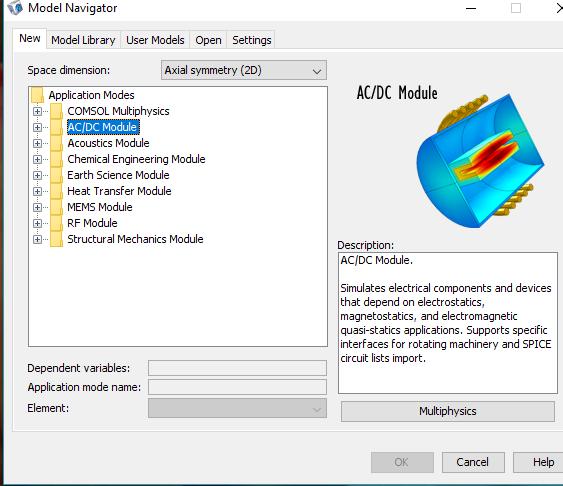Click the MEMS Module folder icon
Viewport: 563px width, 486px height.
click(56, 207)
